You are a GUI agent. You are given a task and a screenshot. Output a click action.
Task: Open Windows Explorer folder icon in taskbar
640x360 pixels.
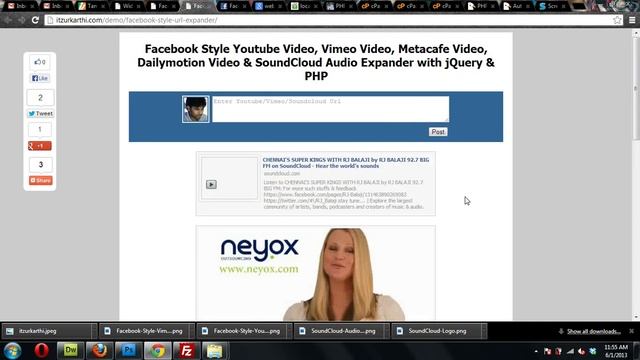pos(215,351)
